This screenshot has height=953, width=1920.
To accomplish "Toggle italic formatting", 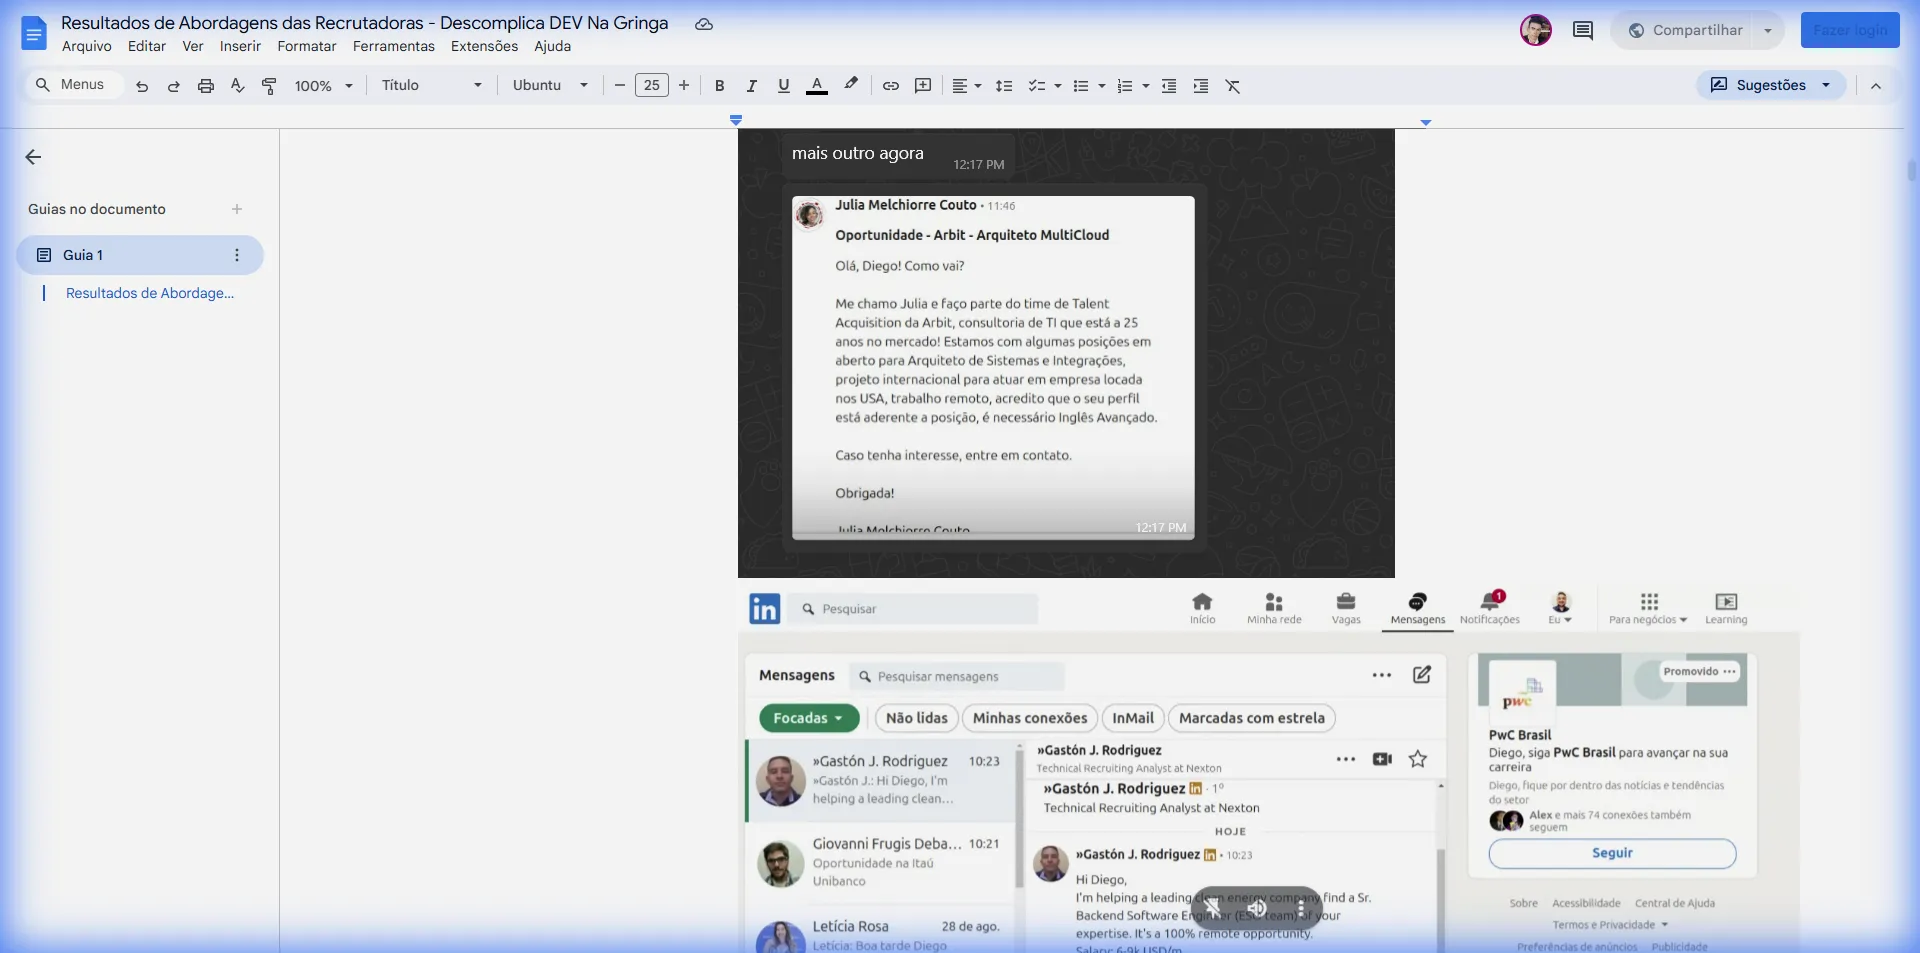I will click(x=752, y=86).
